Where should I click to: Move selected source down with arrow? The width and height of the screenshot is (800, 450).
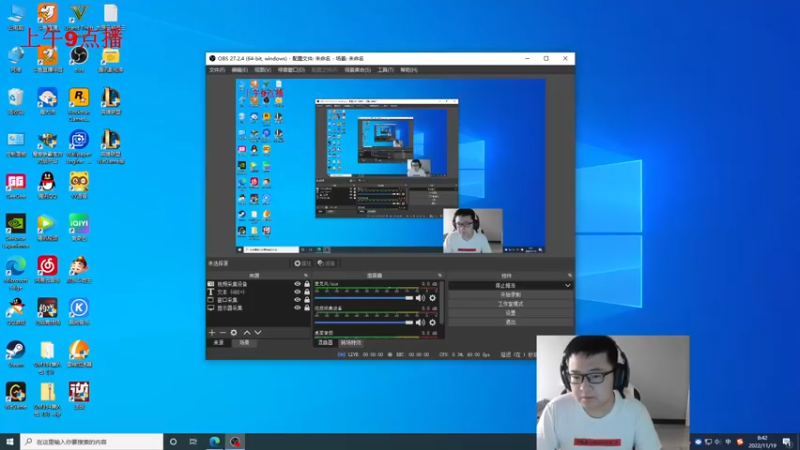pos(258,333)
